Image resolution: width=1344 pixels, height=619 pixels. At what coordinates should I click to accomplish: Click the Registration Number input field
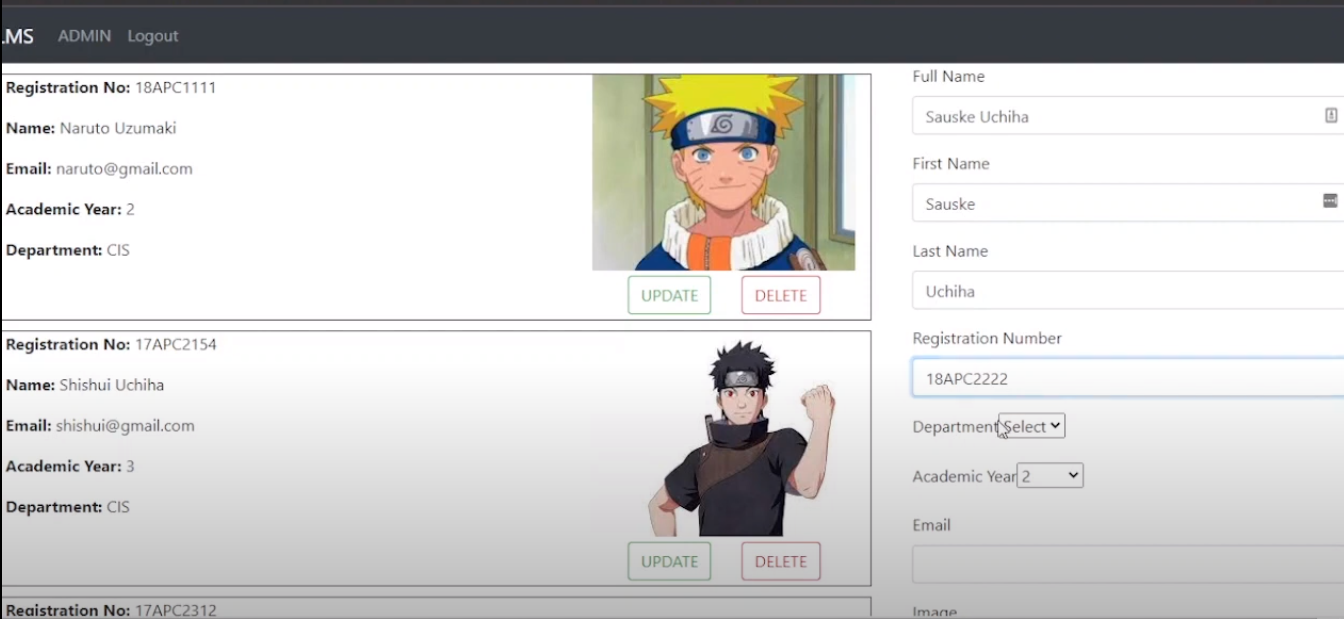coord(1128,378)
